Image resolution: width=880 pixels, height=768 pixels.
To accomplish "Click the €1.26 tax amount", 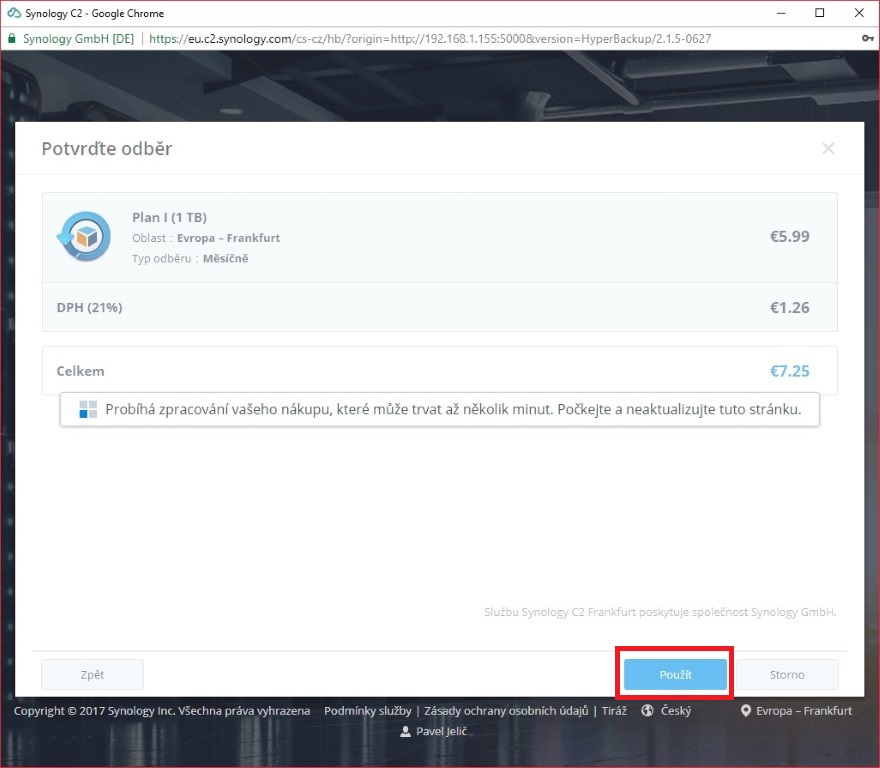I will pyautogui.click(x=789, y=308).
